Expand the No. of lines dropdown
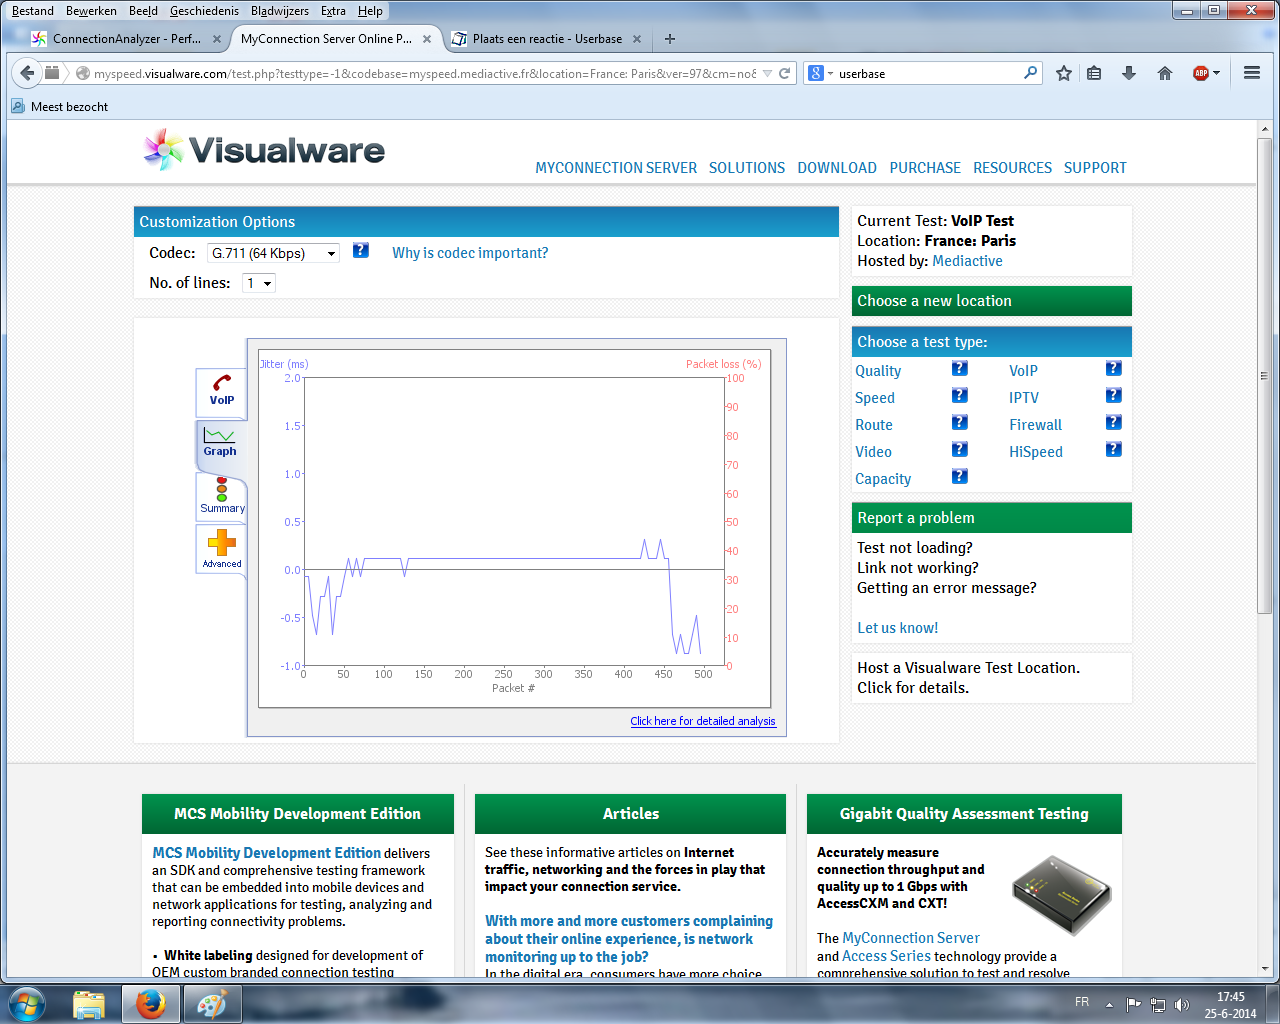The height and width of the screenshot is (1024, 1280). point(259,284)
